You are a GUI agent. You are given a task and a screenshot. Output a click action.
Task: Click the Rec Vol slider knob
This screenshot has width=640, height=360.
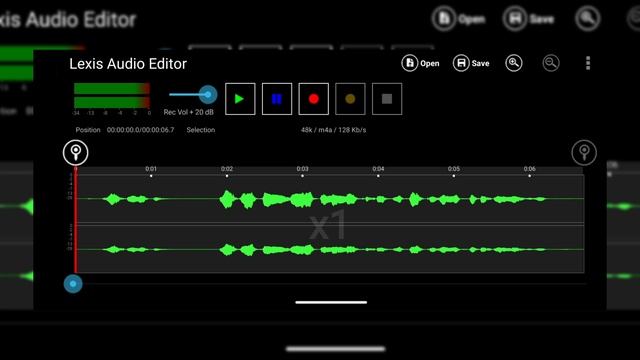(208, 95)
